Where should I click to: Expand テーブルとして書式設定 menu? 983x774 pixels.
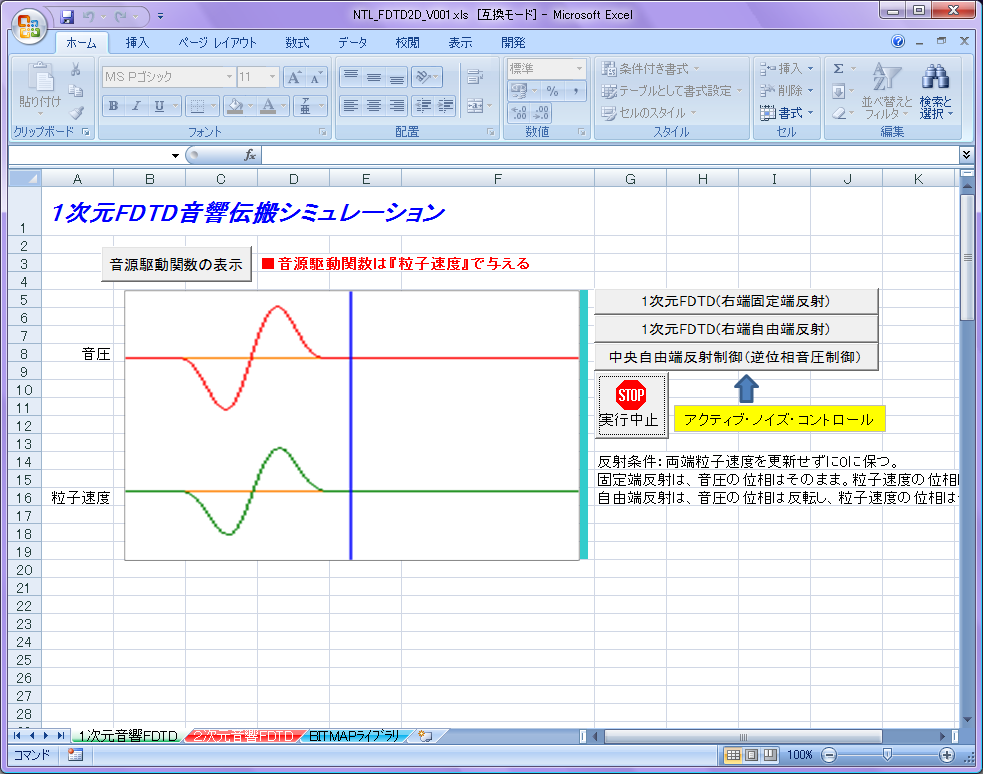(x=671, y=92)
